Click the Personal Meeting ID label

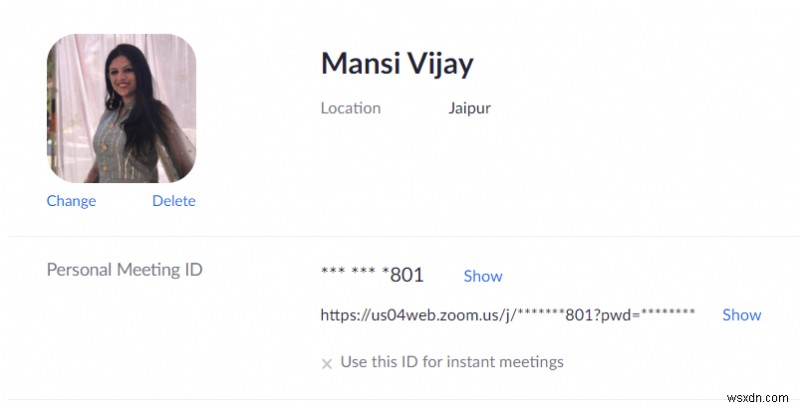coord(124,270)
